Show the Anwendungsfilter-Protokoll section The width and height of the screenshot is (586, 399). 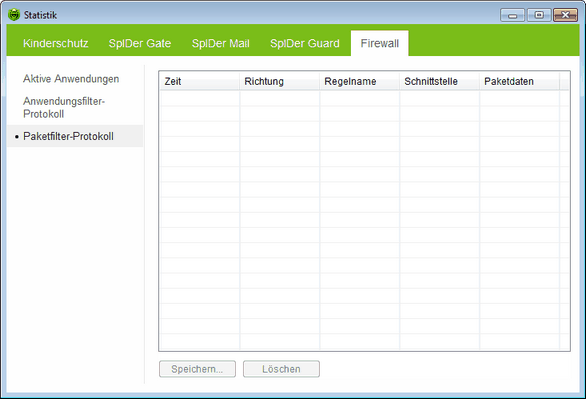(64, 108)
